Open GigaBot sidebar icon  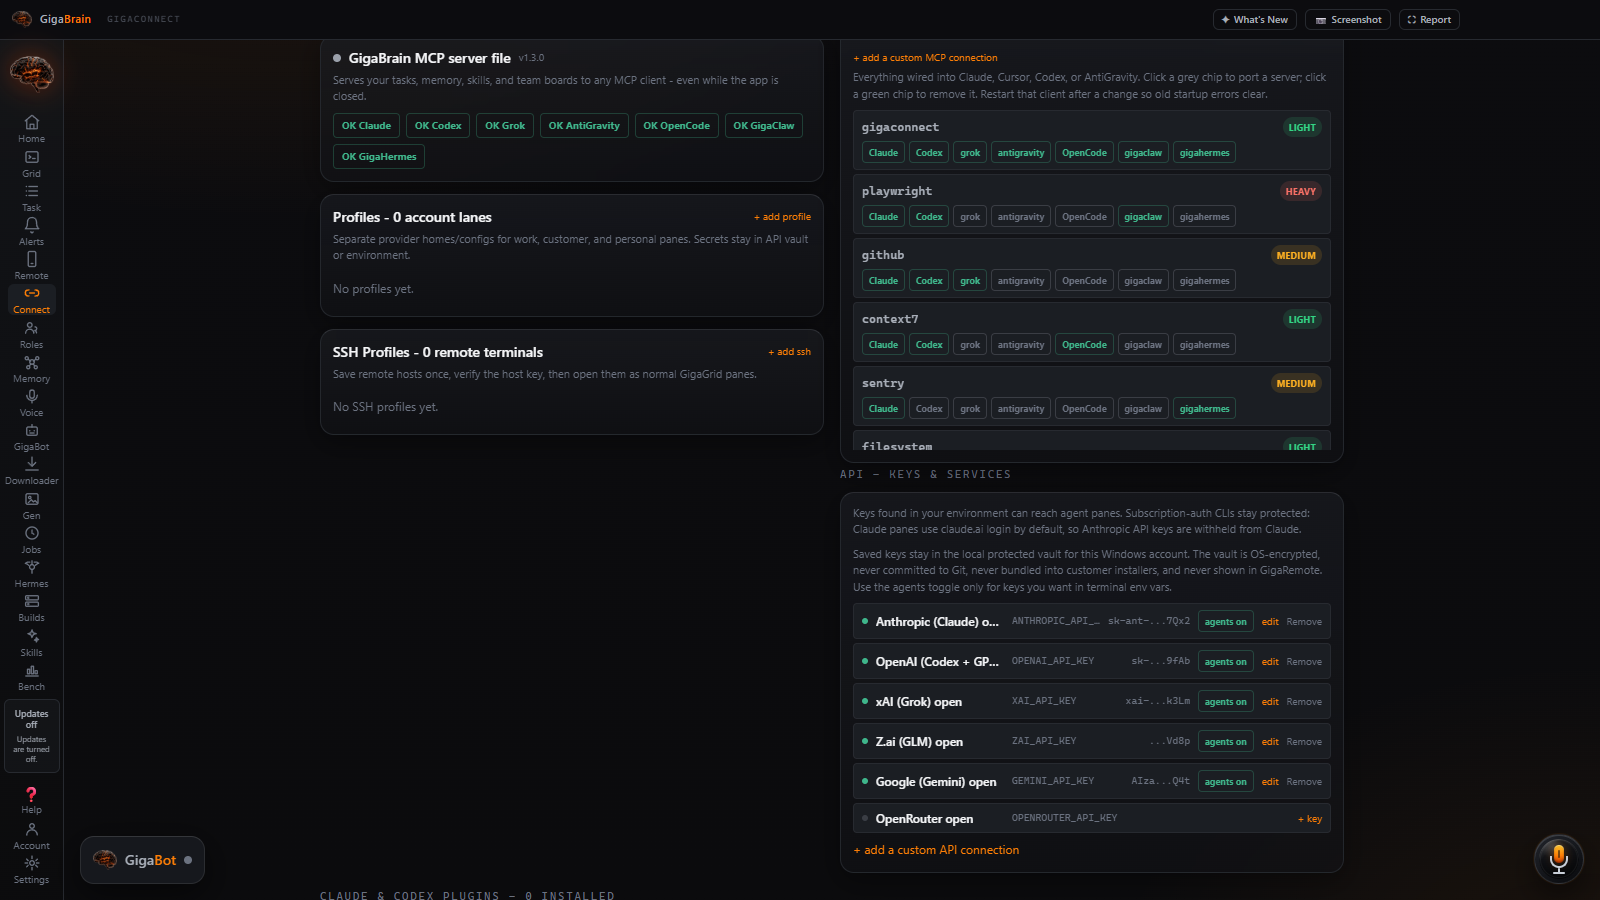pyautogui.click(x=31, y=437)
